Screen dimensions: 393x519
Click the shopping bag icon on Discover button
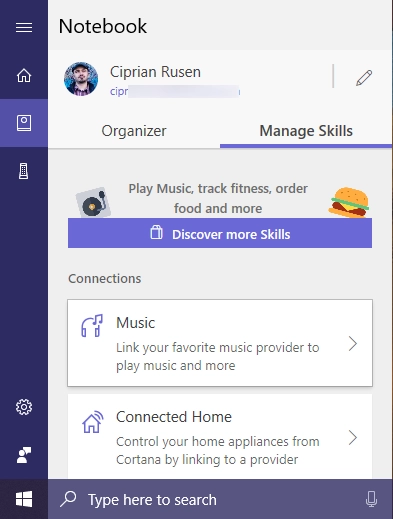(x=156, y=232)
